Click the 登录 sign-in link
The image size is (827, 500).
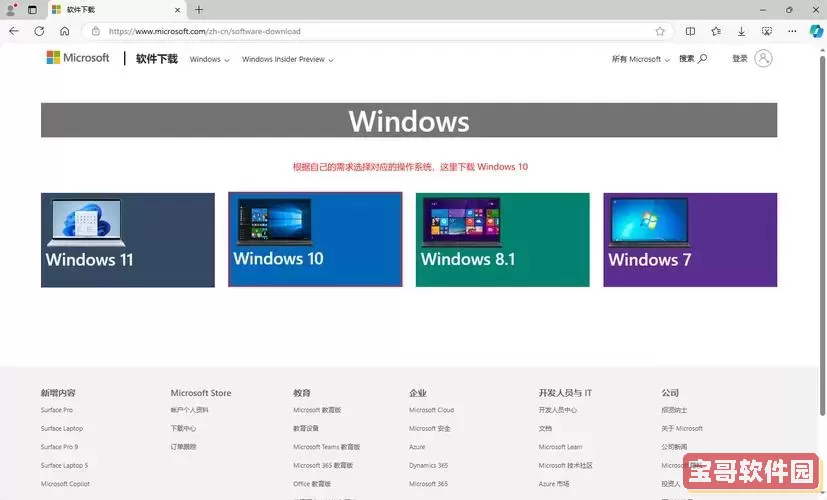point(739,59)
